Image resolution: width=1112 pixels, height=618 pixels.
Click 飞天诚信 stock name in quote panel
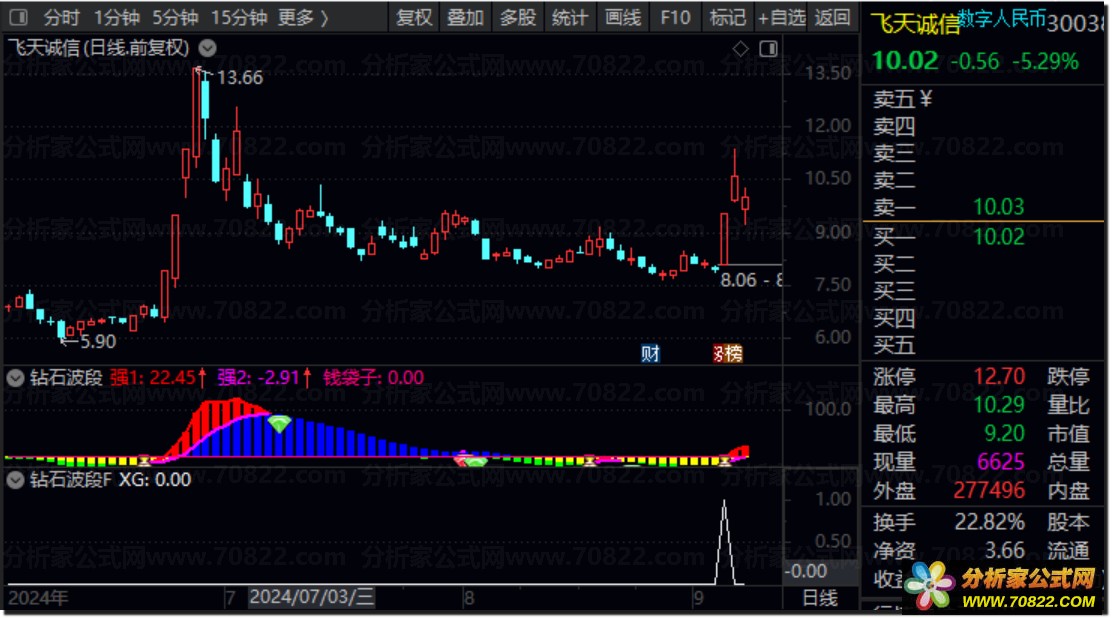915,24
